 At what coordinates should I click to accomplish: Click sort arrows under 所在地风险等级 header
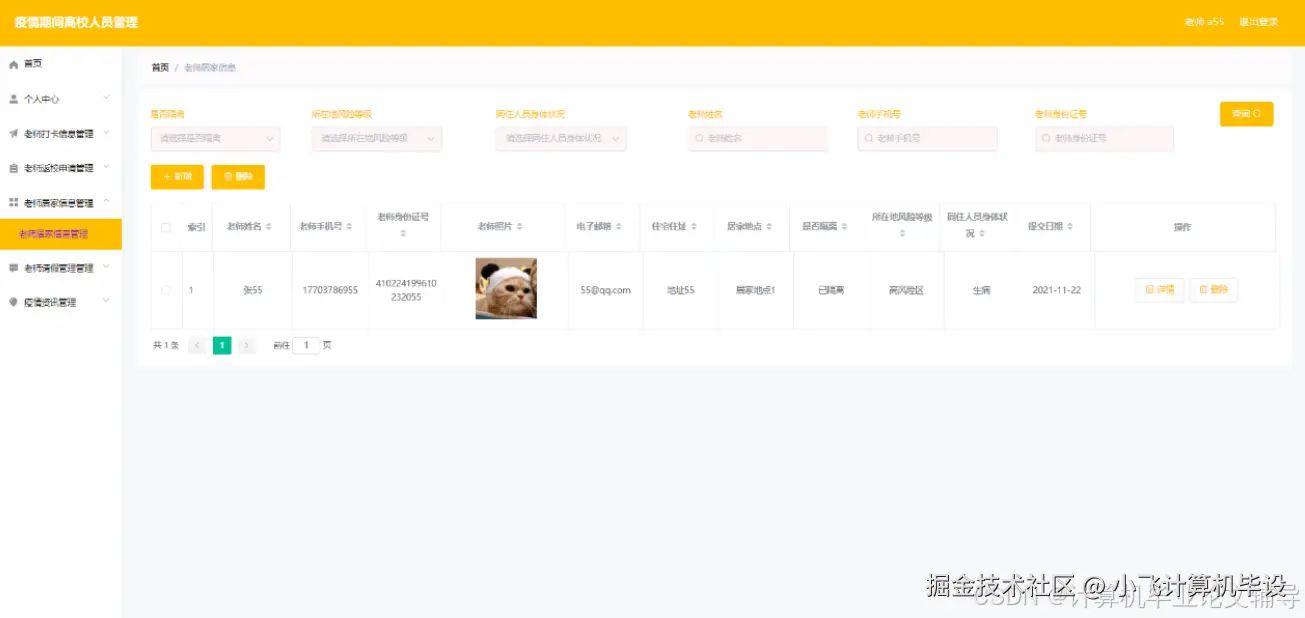pyautogui.click(x=902, y=233)
